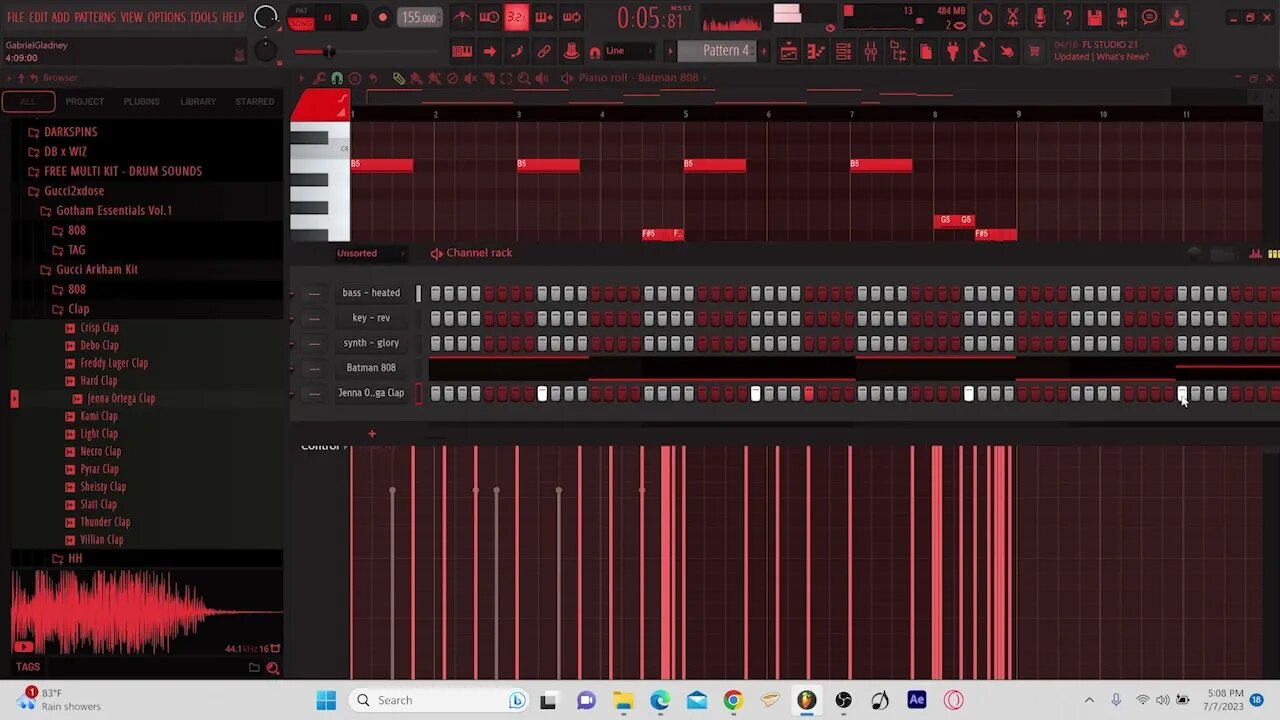Screen dimensions: 1280x720
Task: Click the key - rev channel button
Action: pos(371,318)
